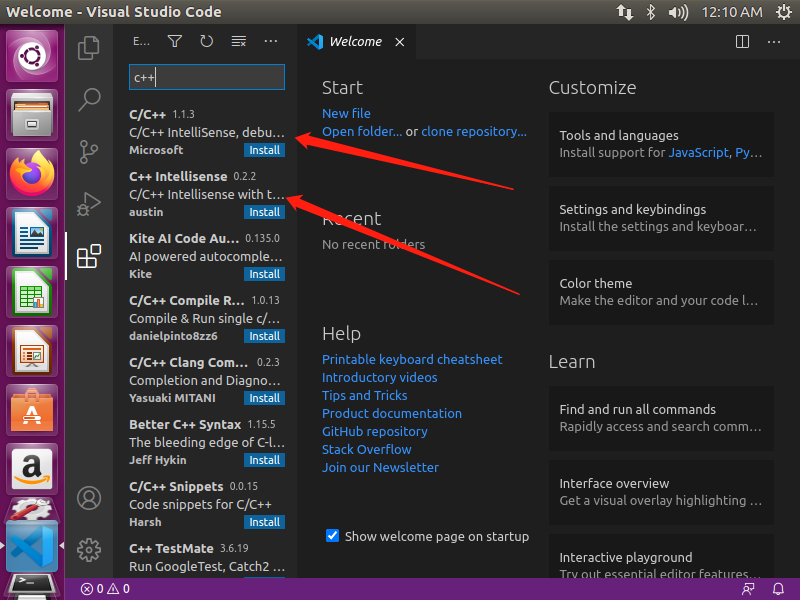This screenshot has height=600, width=800.
Task: Open the Manage gear menu
Action: pos(89,549)
